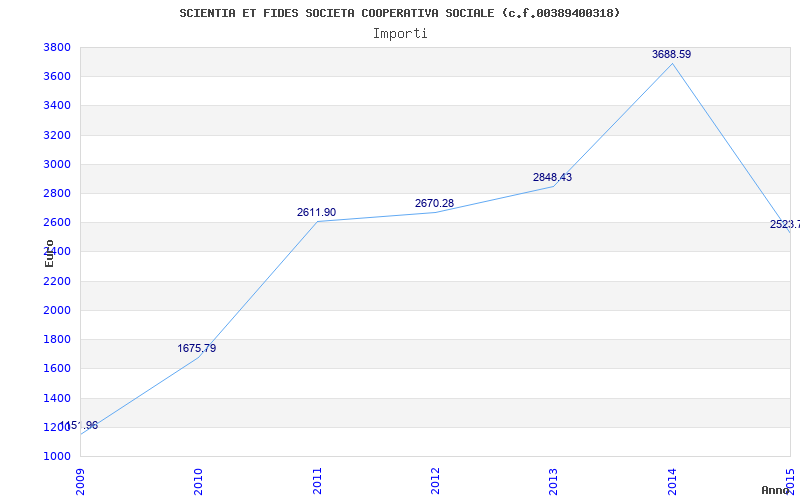
Task: Click the 1675.79 data label
Action: [x=196, y=348]
